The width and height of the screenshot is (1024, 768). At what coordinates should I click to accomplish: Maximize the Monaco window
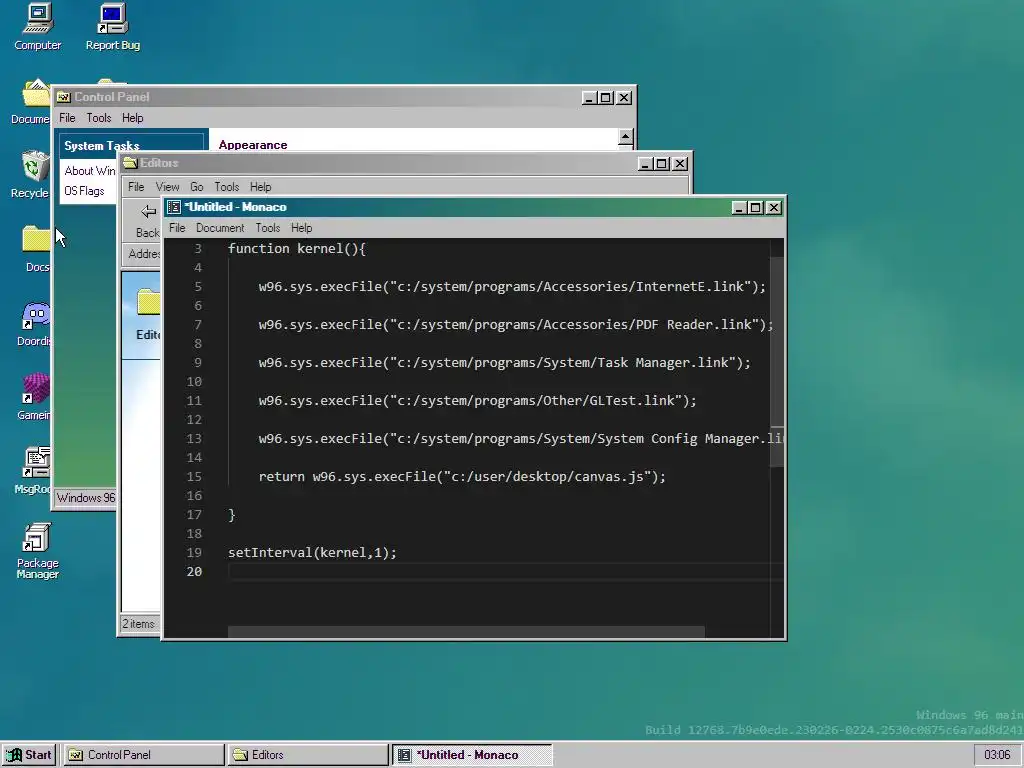756,208
